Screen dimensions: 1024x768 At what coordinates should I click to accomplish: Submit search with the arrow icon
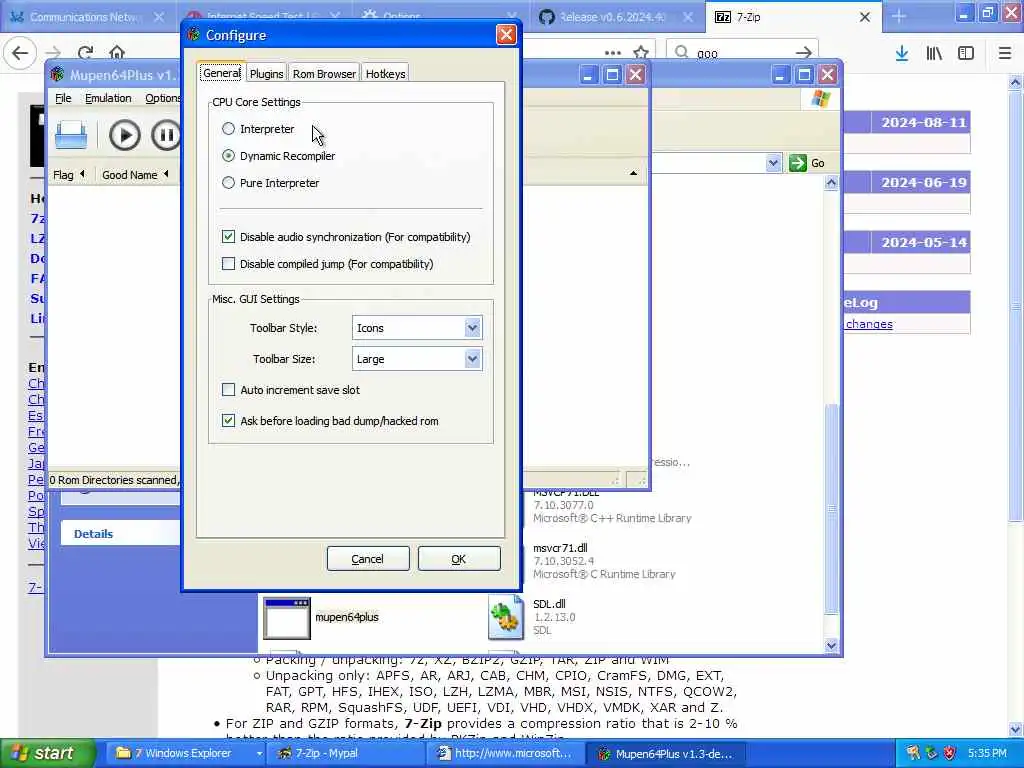[x=803, y=53]
